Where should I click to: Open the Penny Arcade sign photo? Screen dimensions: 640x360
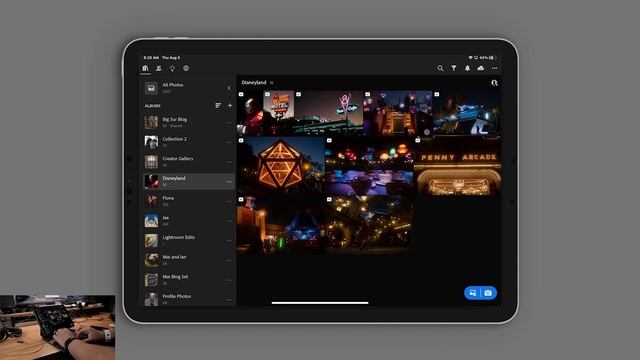tap(458, 165)
